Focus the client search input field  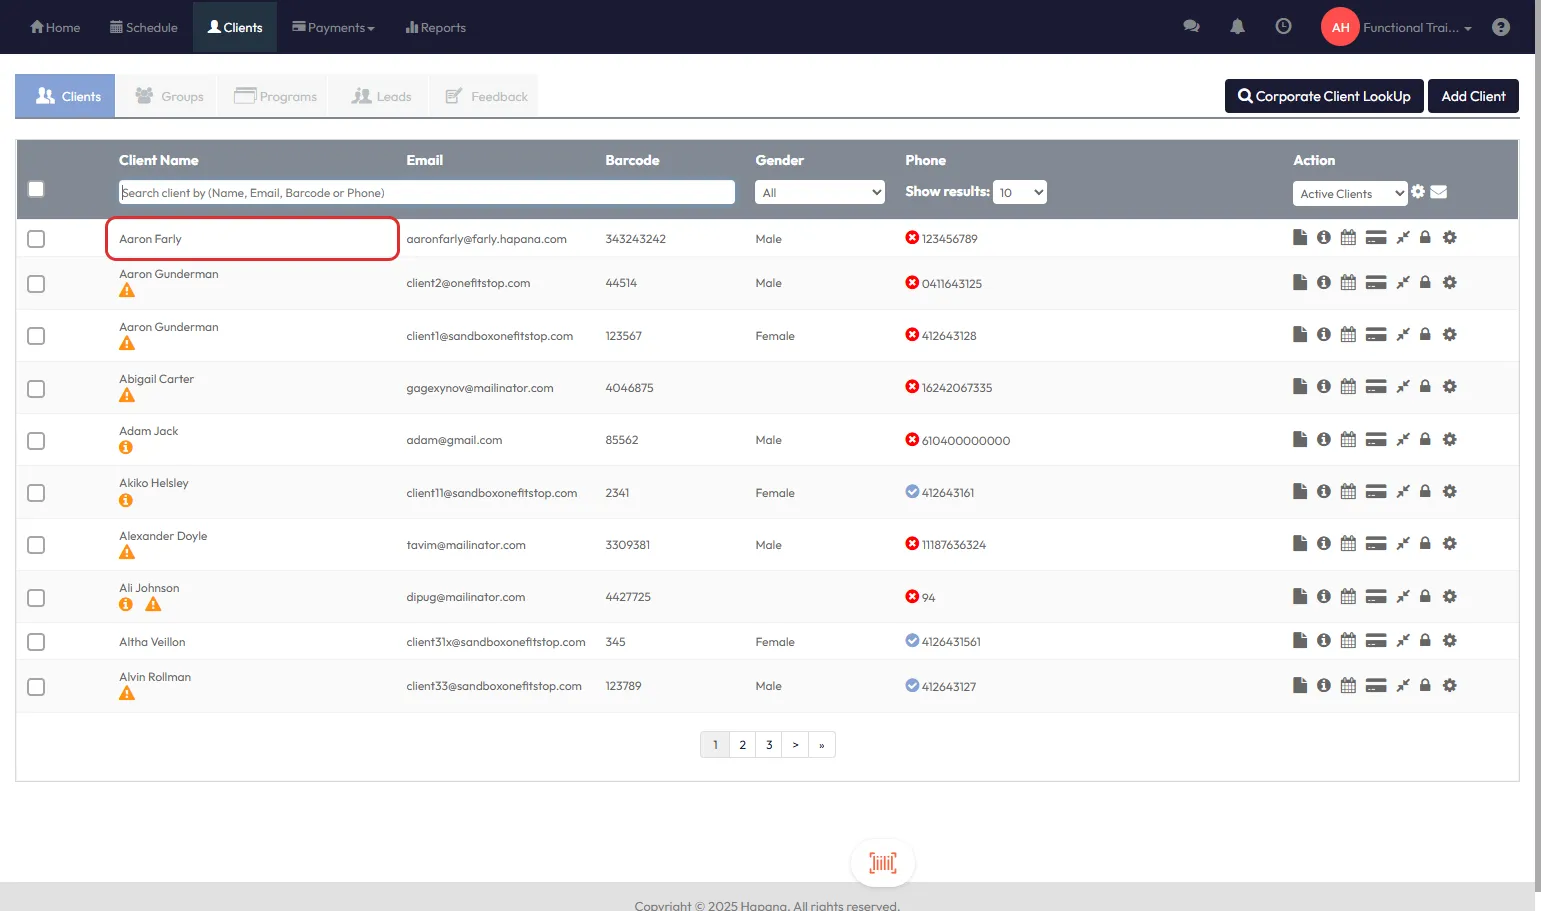click(x=427, y=192)
